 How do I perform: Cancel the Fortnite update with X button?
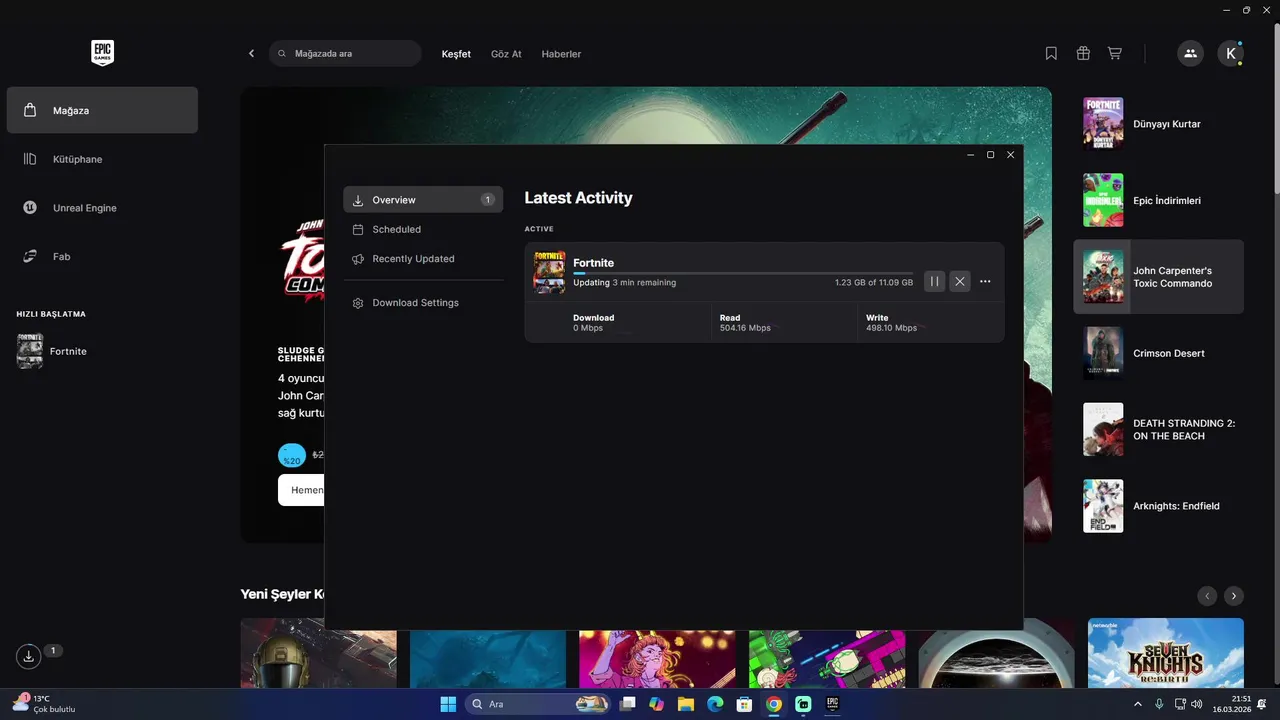tap(960, 282)
